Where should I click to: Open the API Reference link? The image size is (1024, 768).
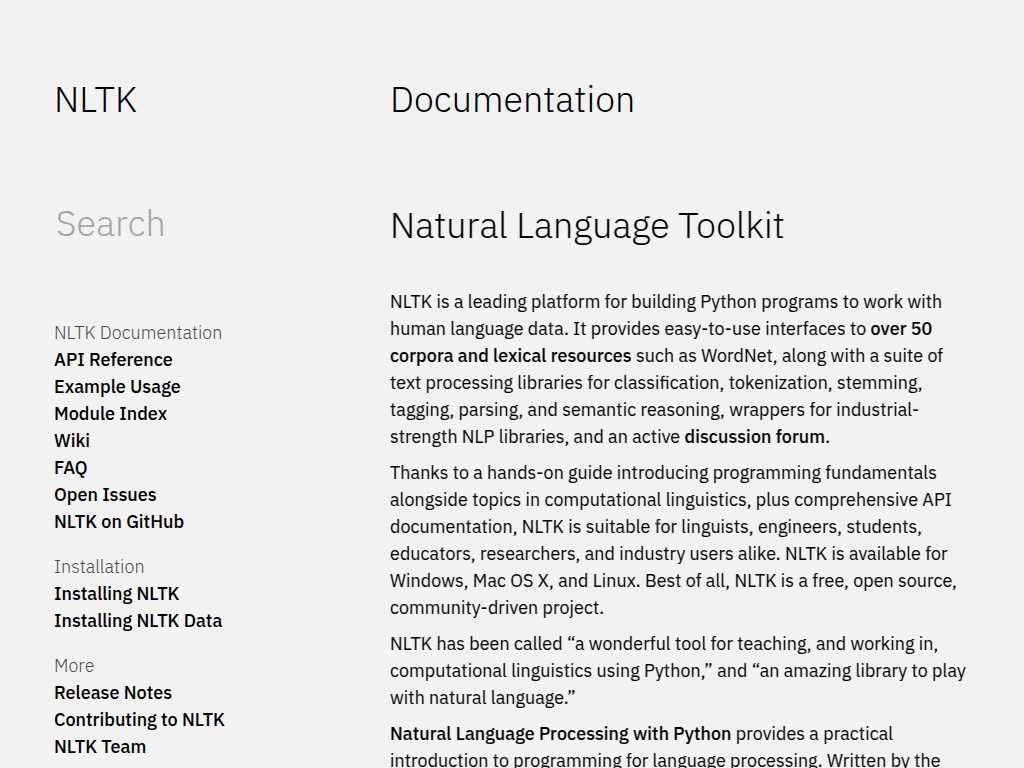pos(113,360)
